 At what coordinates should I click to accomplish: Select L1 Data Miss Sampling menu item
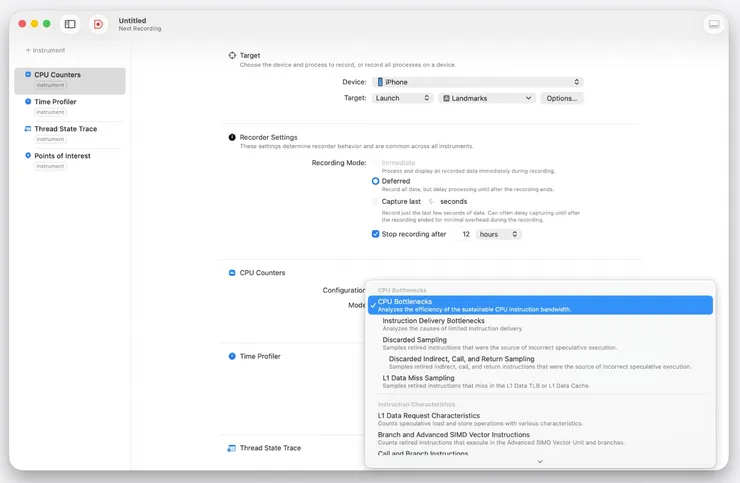pos(540,381)
